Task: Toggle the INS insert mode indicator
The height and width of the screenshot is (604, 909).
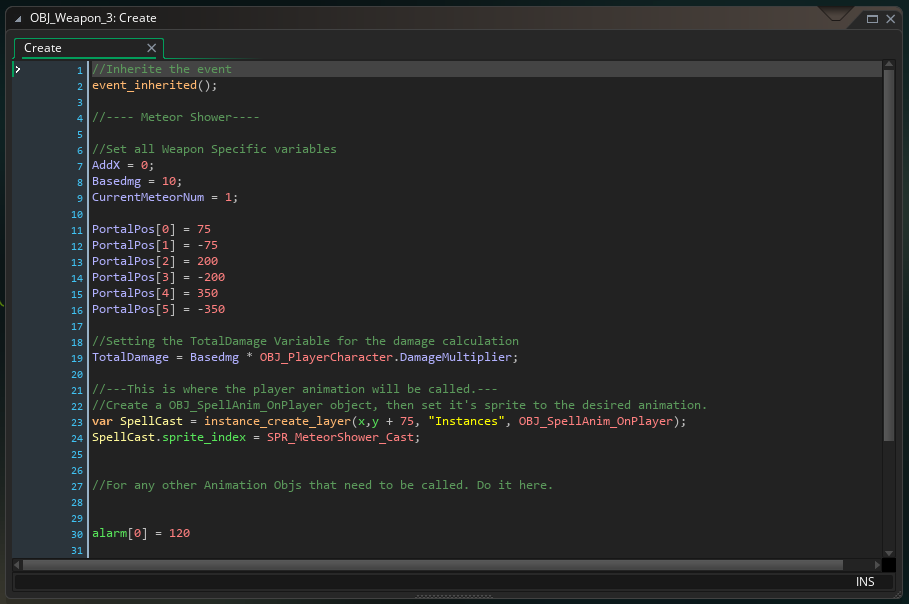Action: coord(864,582)
